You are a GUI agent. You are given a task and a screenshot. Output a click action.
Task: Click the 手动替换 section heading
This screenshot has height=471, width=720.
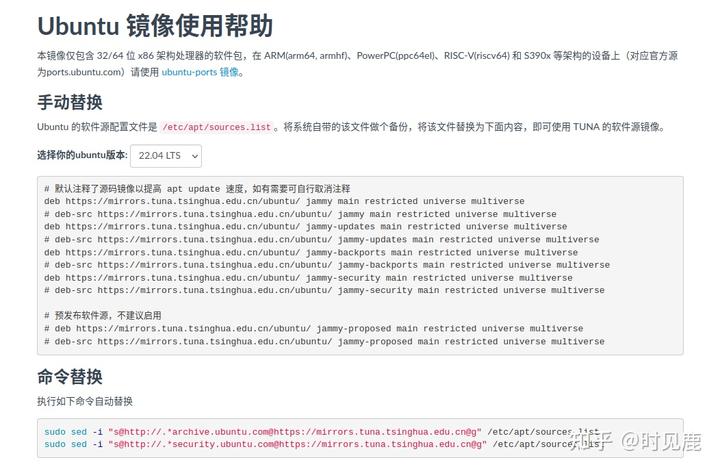pyautogui.click(x=70, y=102)
